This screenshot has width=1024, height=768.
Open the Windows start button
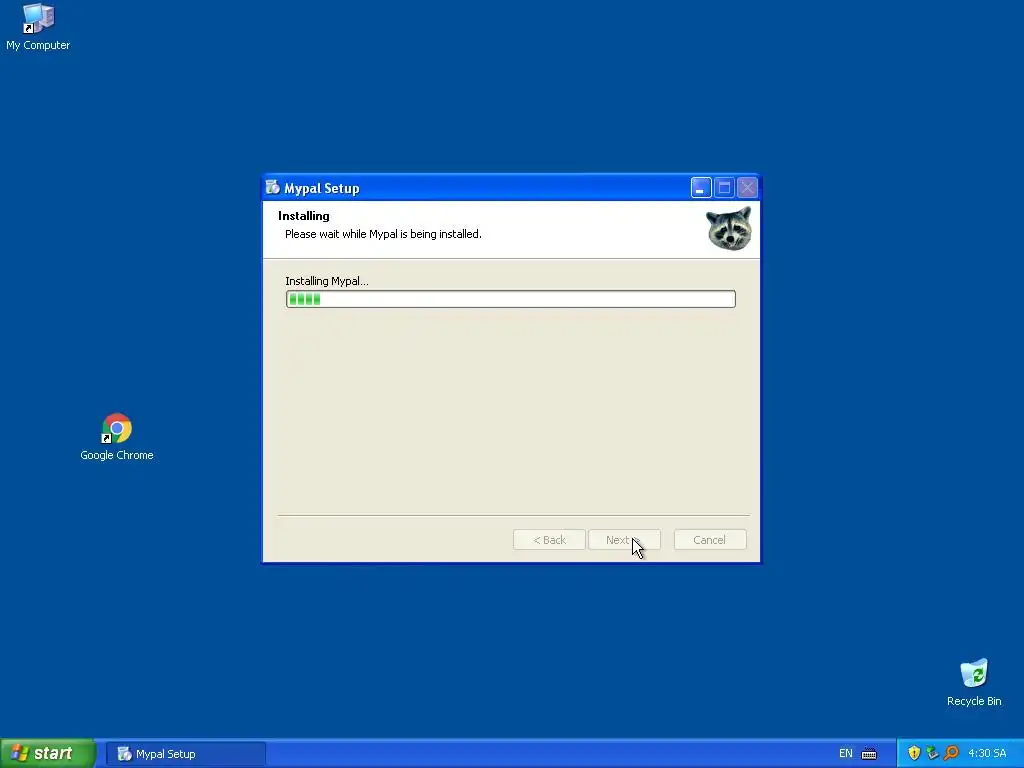coord(47,754)
